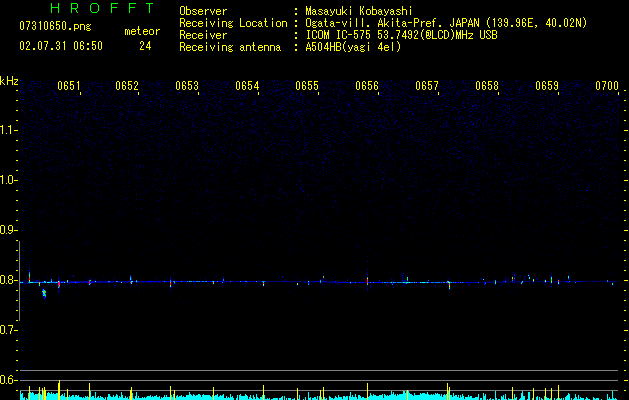Click the meteor count label
This screenshot has height=400, width=629.
pos(142,31)
